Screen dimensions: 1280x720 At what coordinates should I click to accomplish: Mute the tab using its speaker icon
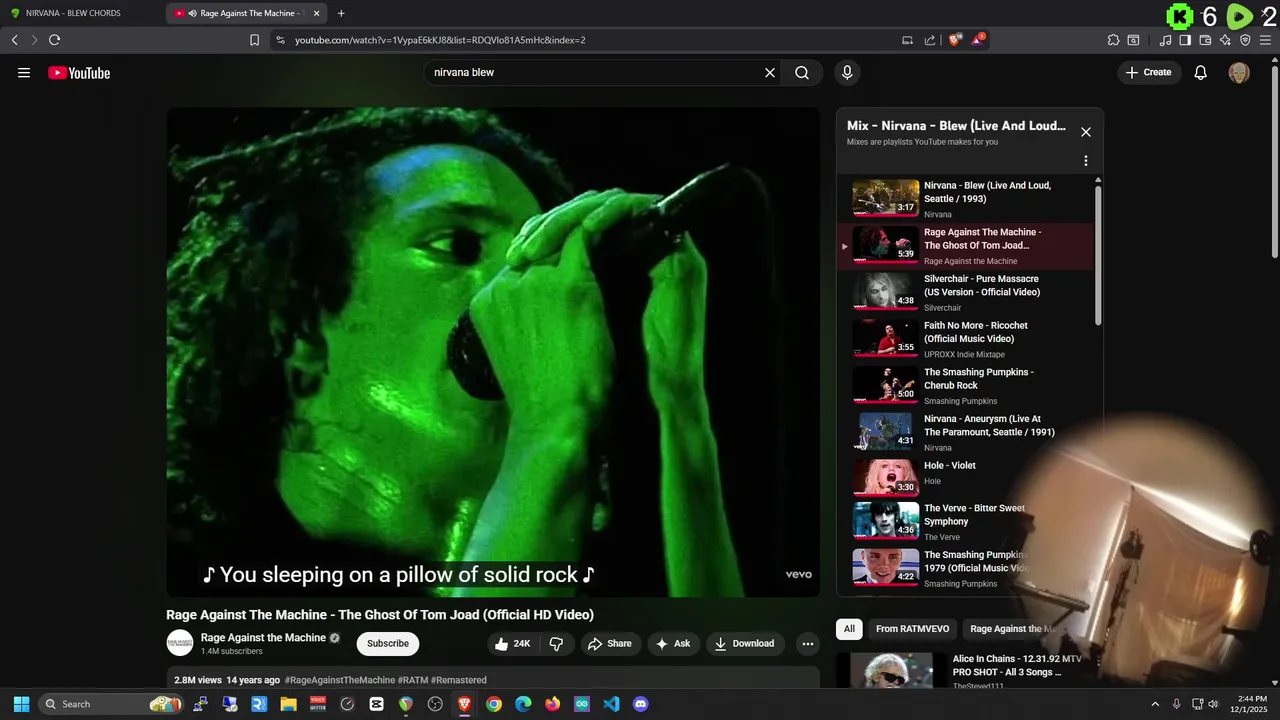[192, 13]
